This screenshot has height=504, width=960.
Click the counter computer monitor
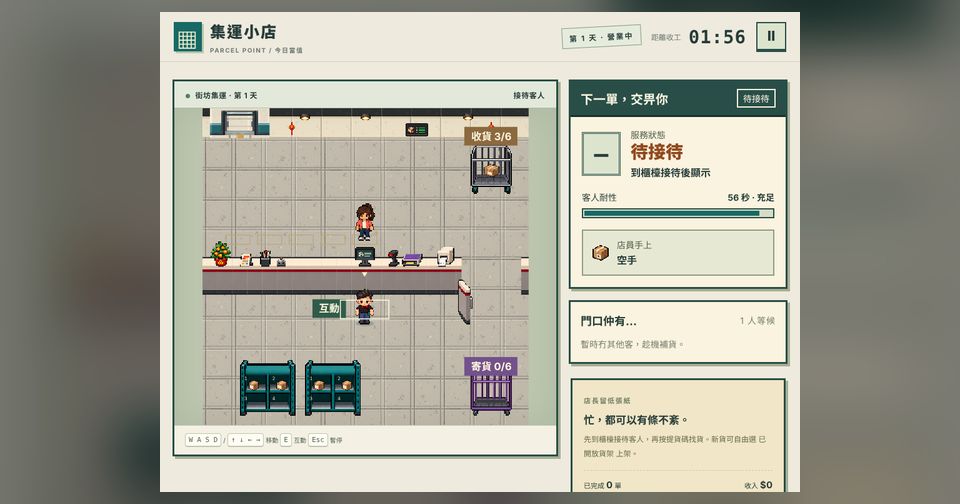(x=365, y=256)
